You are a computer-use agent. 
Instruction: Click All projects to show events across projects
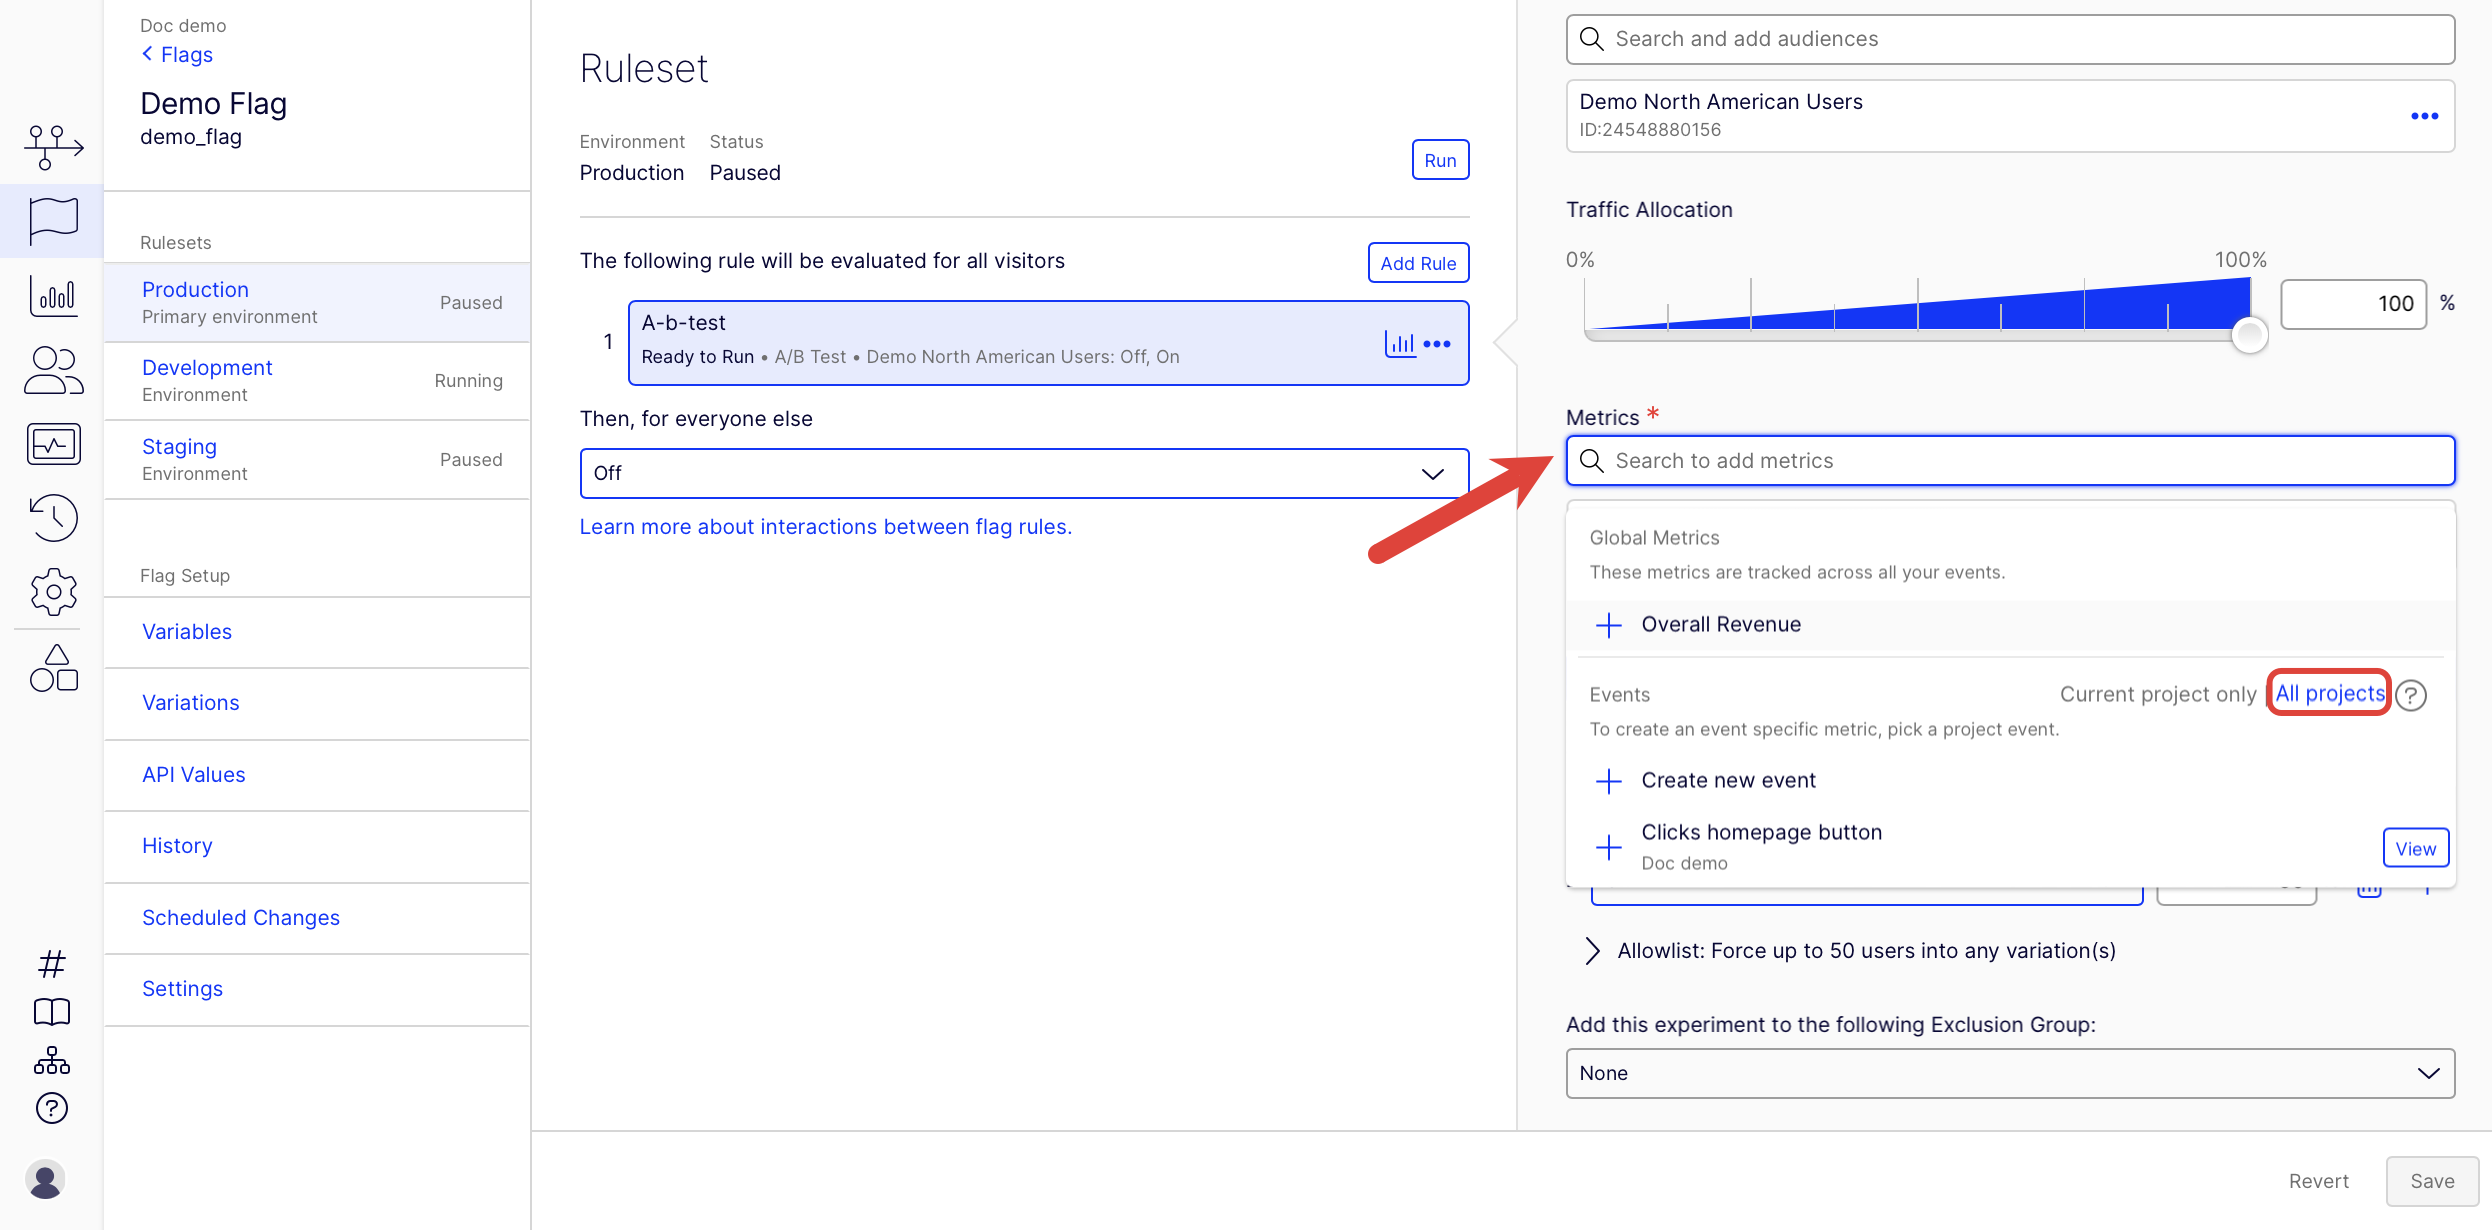point(2328,693)
